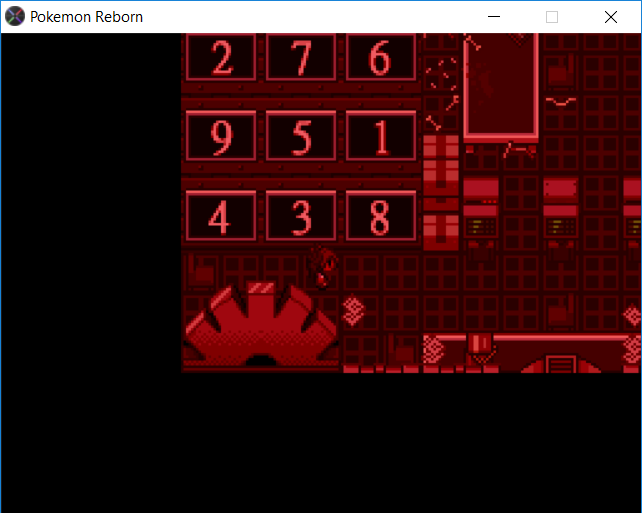The height and width of the screenshot is (513, 642).
Task: Select the number 3 puzzle tile
Action: (301, 215)
